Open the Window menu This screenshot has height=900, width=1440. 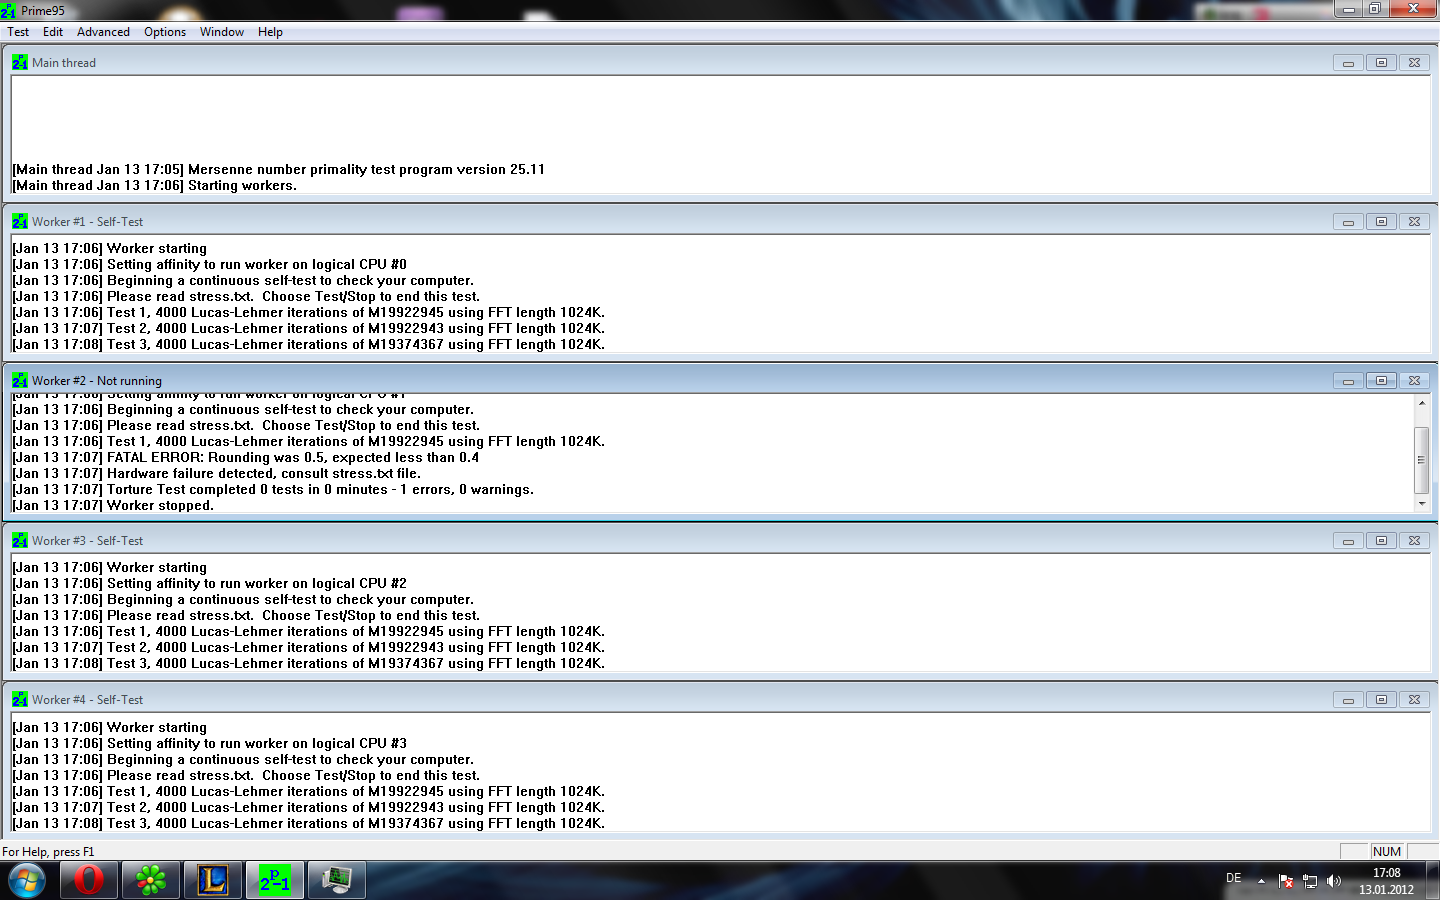(221, 32)
